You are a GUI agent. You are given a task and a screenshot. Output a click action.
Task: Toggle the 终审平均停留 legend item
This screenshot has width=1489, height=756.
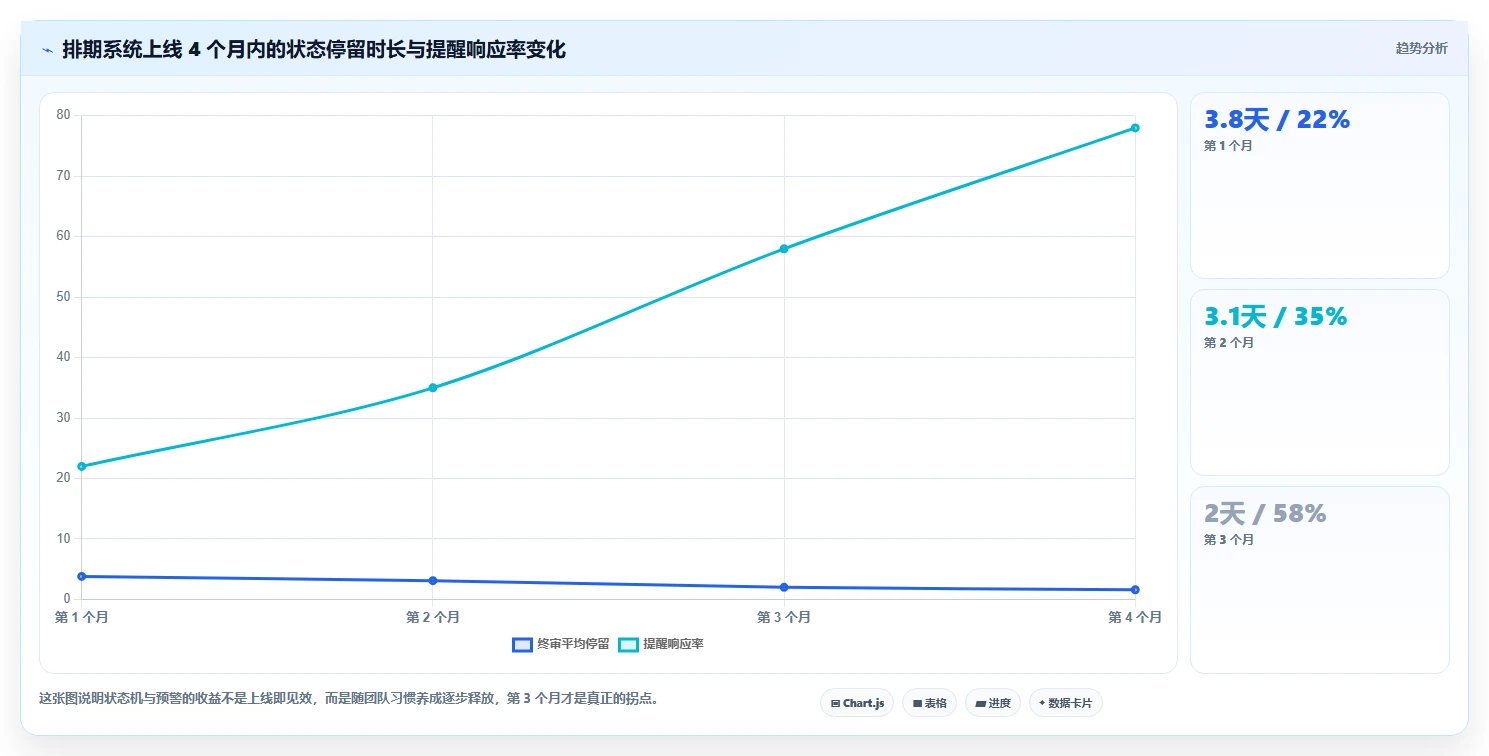[560, 644]
